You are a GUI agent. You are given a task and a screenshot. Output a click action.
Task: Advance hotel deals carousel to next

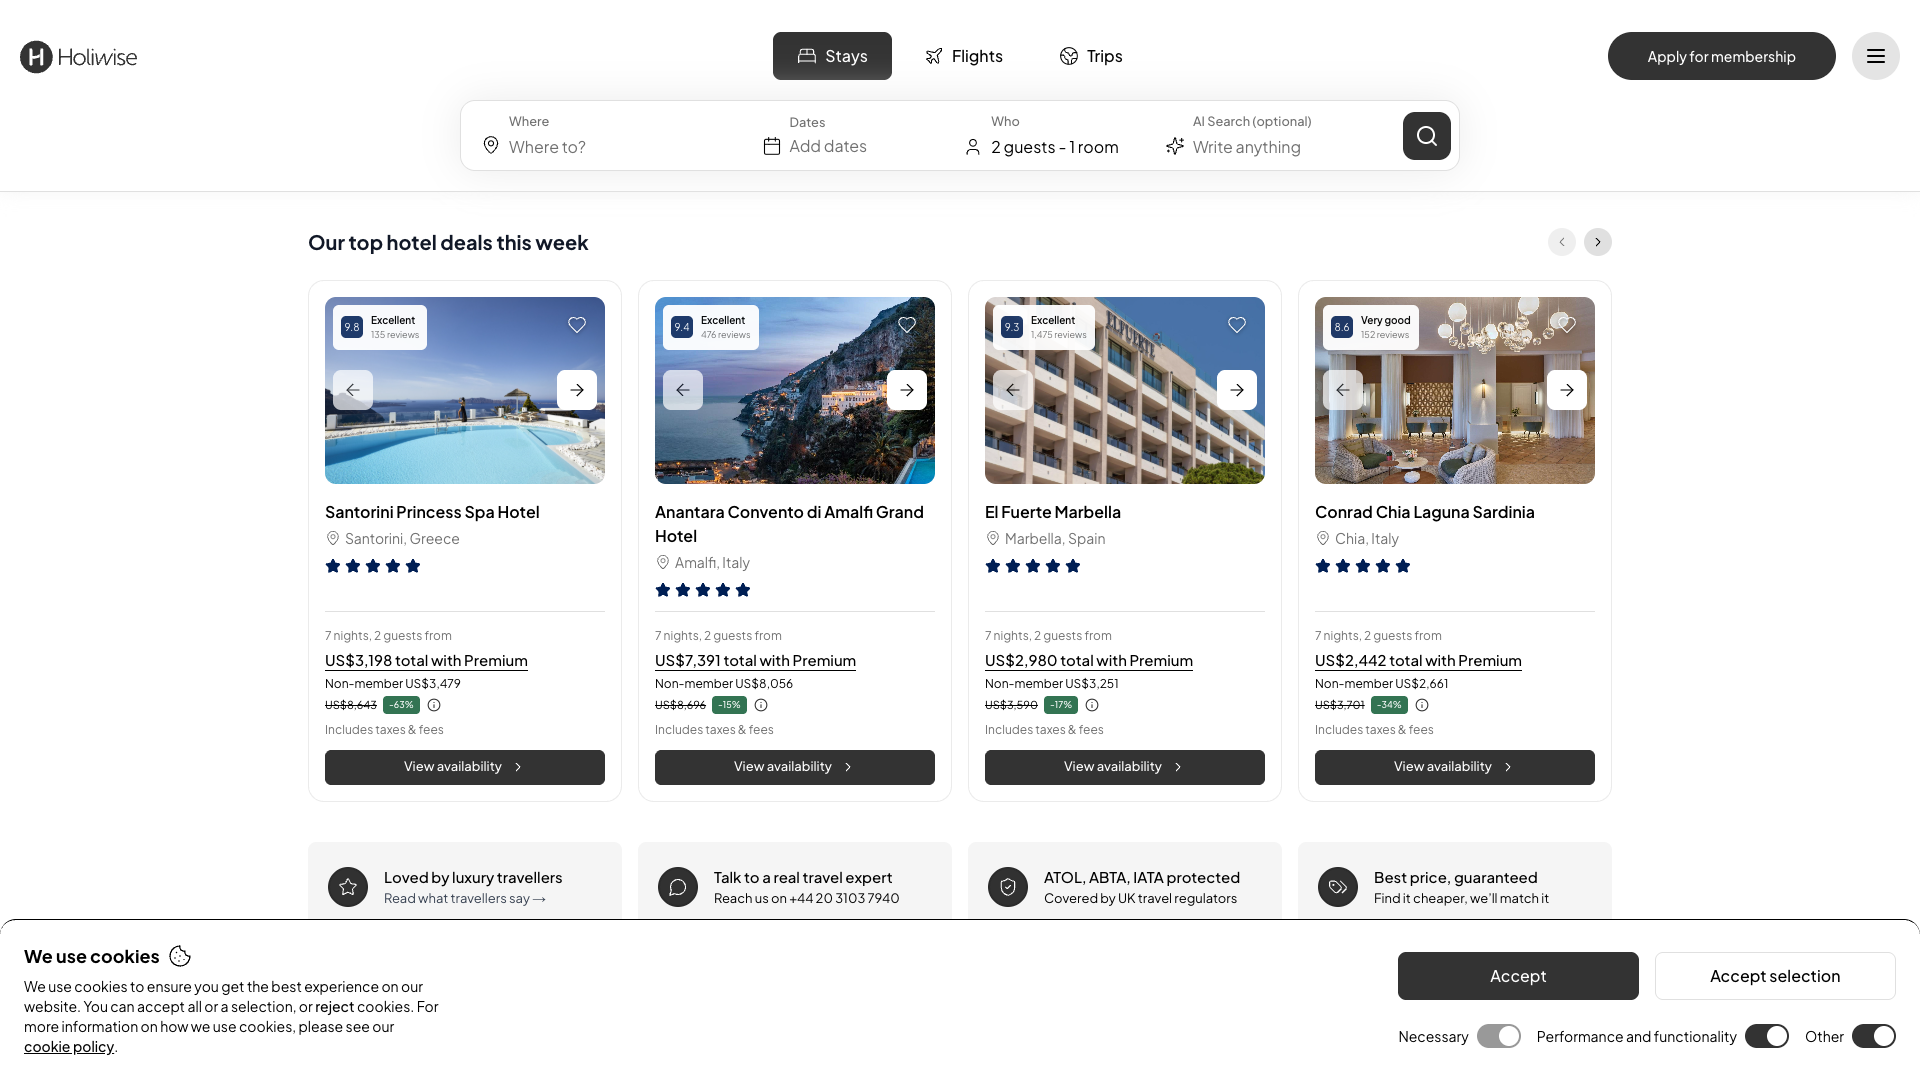[x=1597, y=242]
